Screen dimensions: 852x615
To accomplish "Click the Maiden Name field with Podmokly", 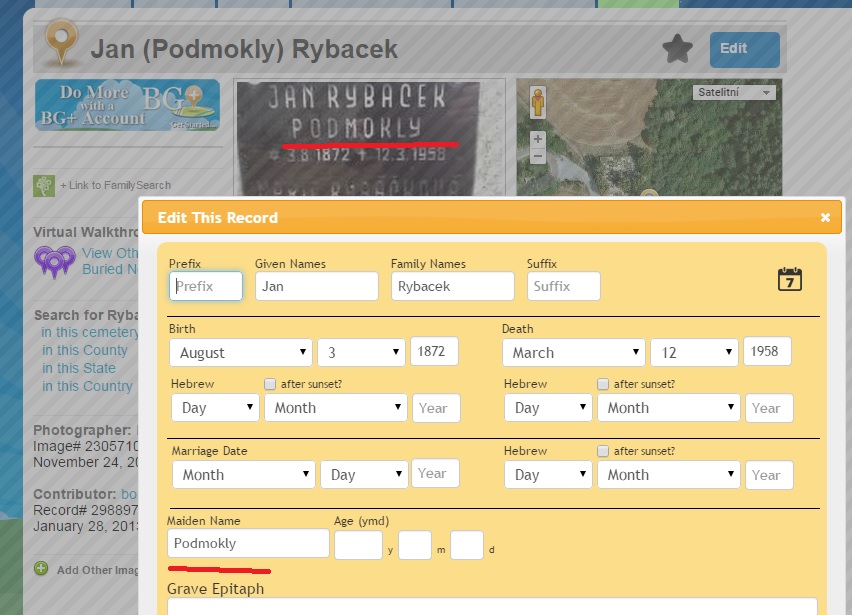I will pos(248,543).
